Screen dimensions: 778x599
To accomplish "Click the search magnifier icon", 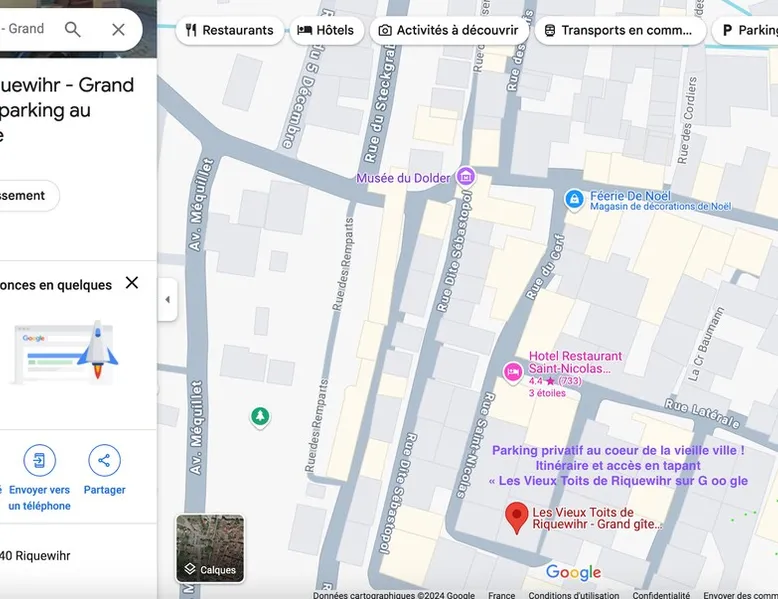I will coord(72,29).
